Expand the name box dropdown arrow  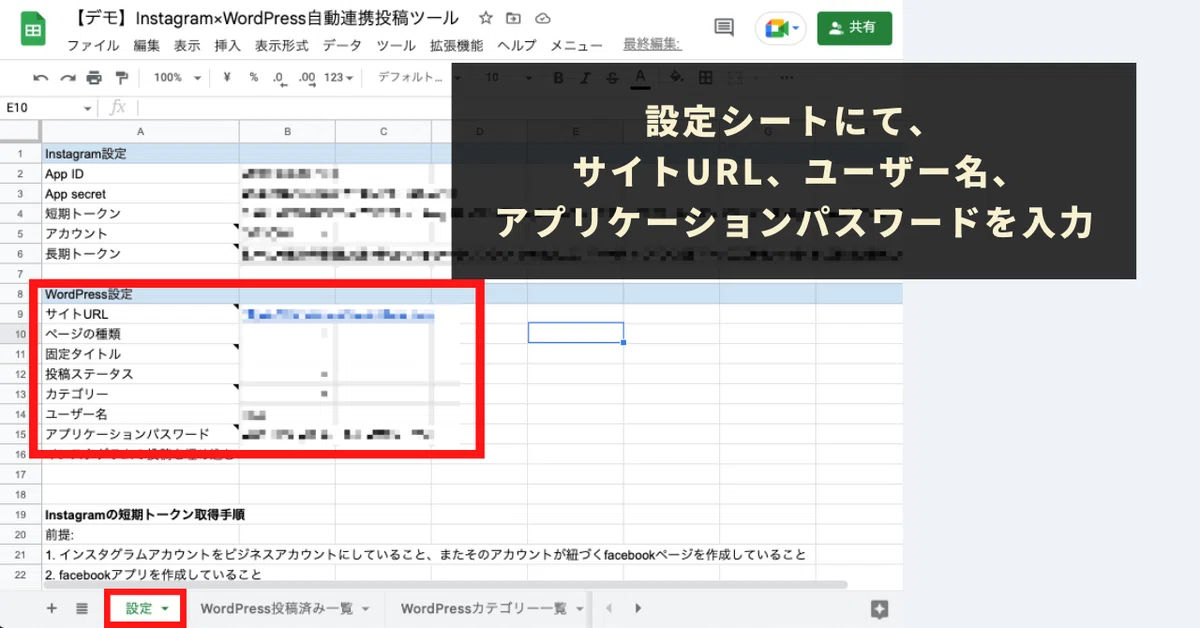point(88,108)
